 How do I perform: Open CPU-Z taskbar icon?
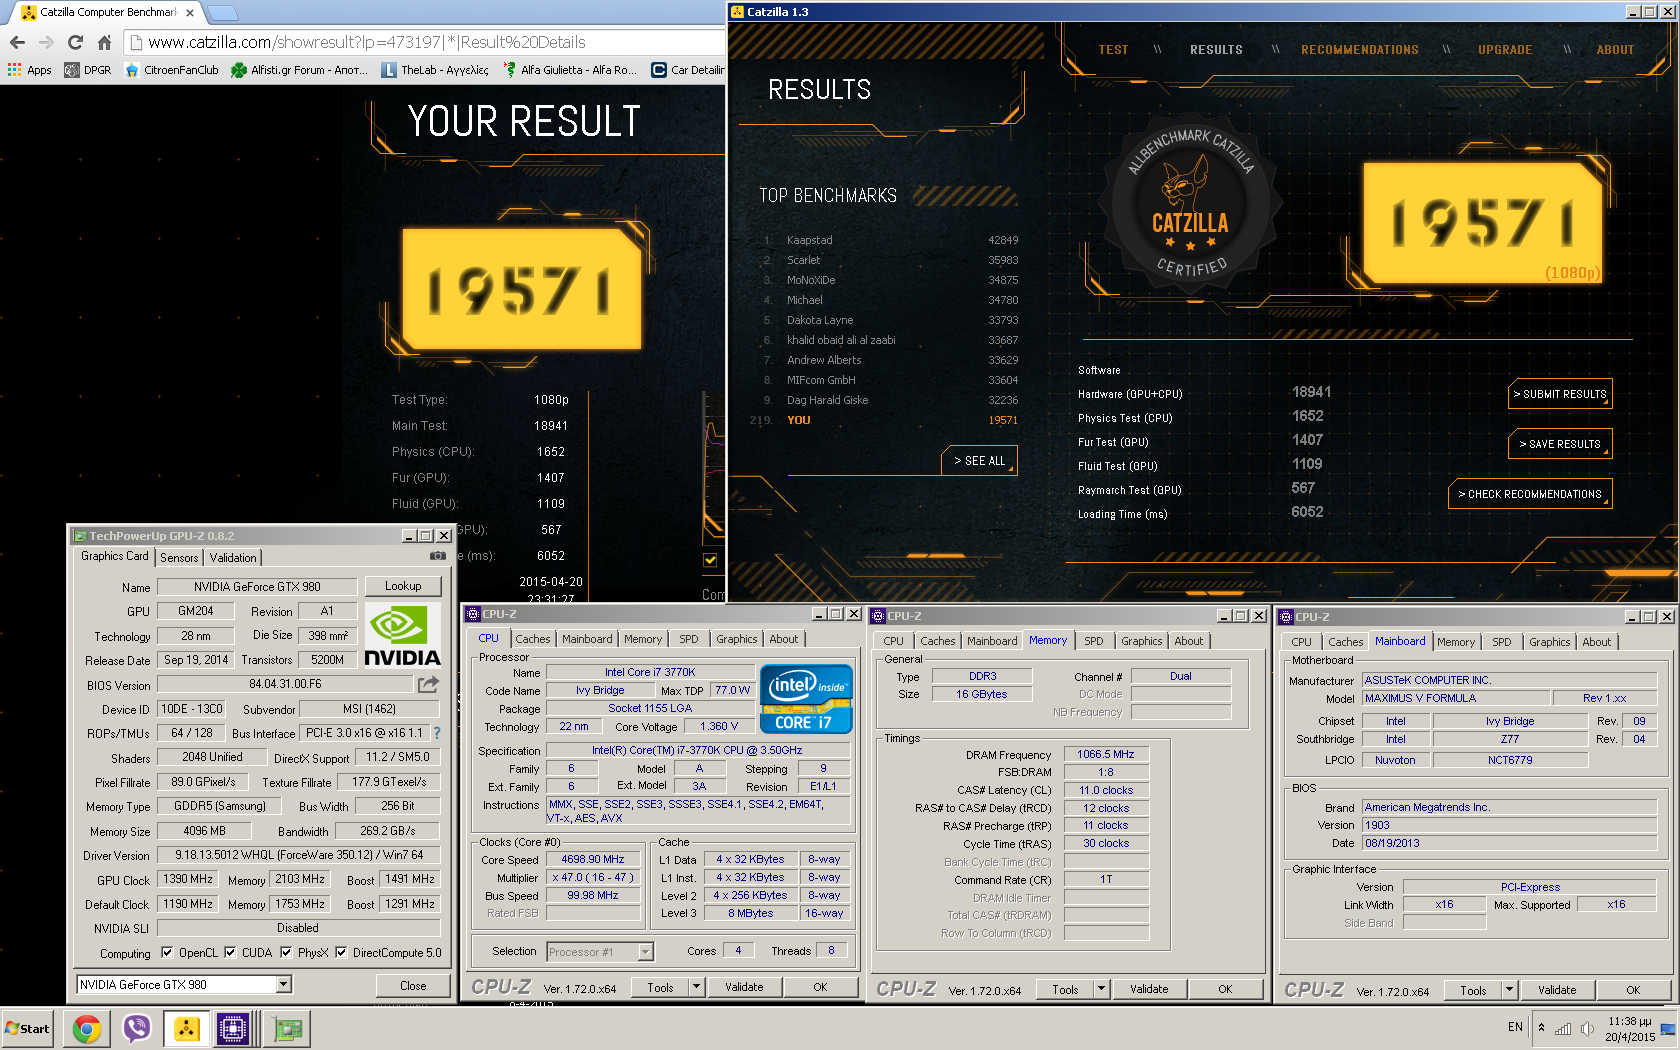tap(233, 1028)
